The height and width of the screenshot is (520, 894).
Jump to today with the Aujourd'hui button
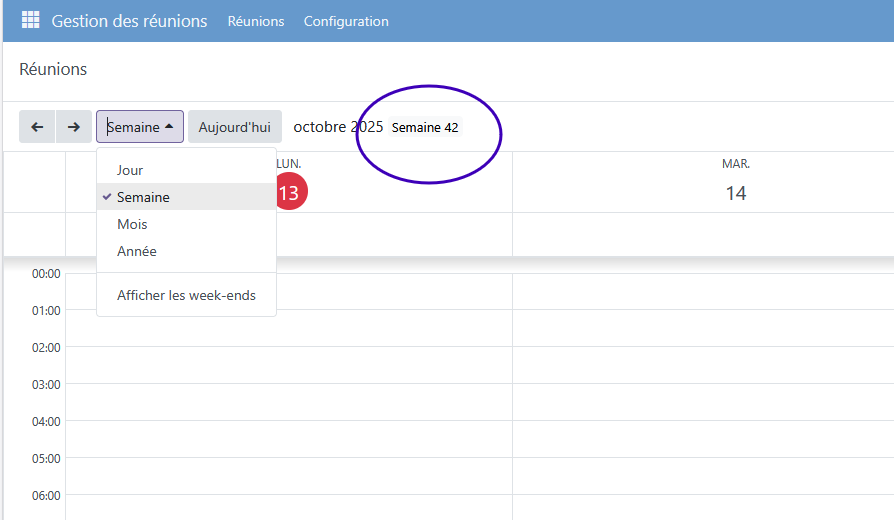coord(234,127)
